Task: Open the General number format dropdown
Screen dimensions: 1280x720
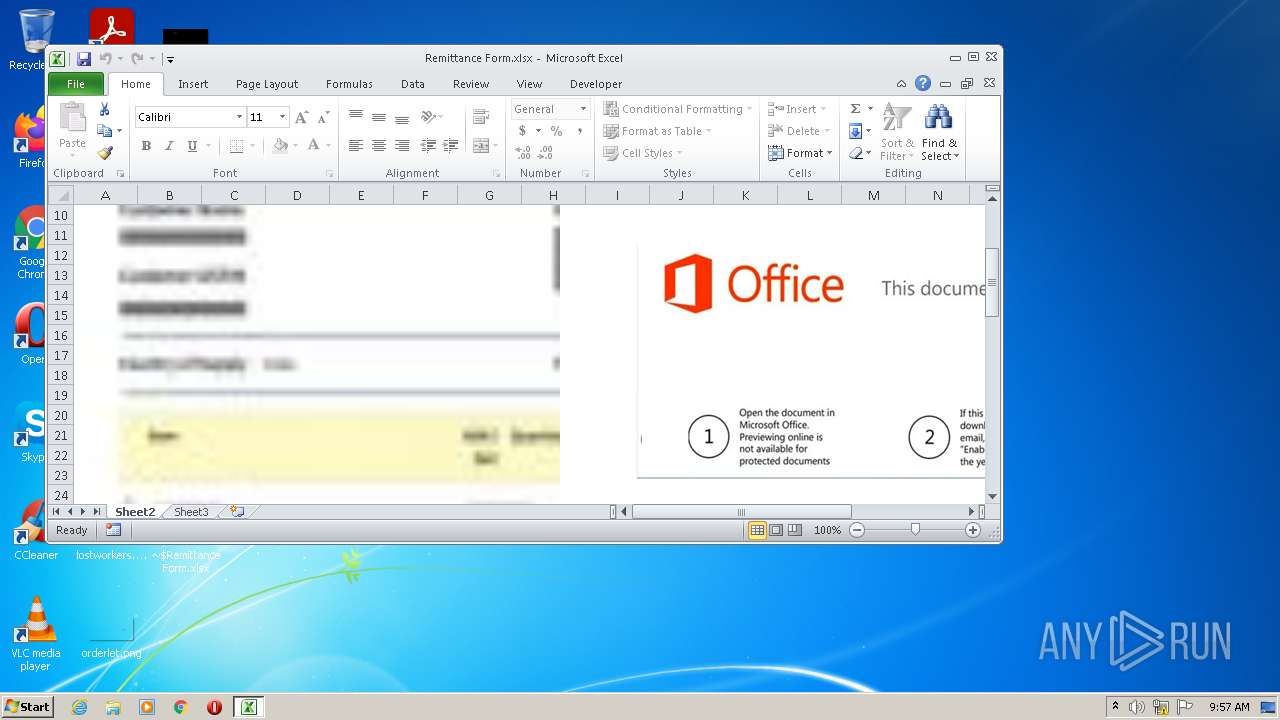Action: click(x=583, y=109)
